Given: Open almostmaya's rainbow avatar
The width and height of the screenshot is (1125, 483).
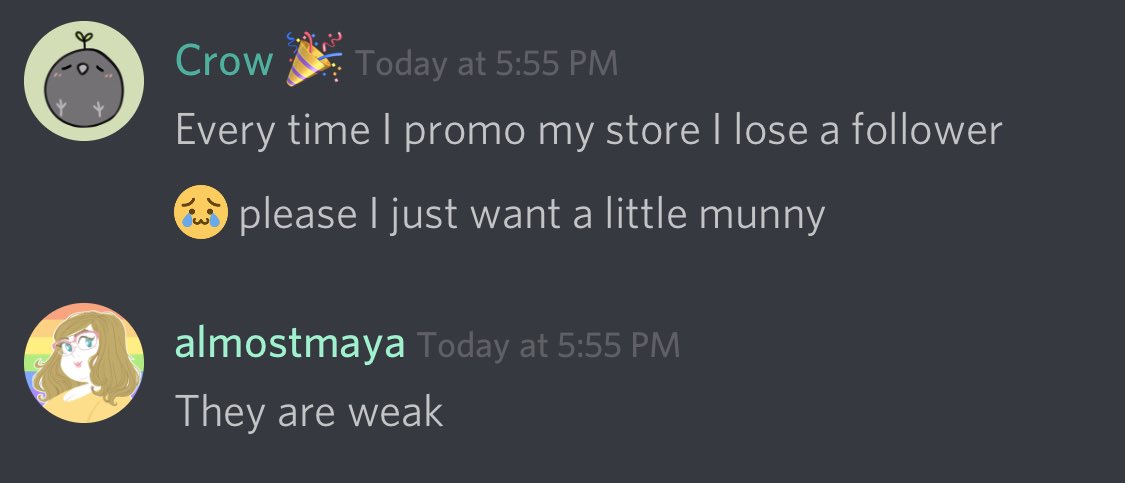Looking at the screenshot, I should (84, 363).
